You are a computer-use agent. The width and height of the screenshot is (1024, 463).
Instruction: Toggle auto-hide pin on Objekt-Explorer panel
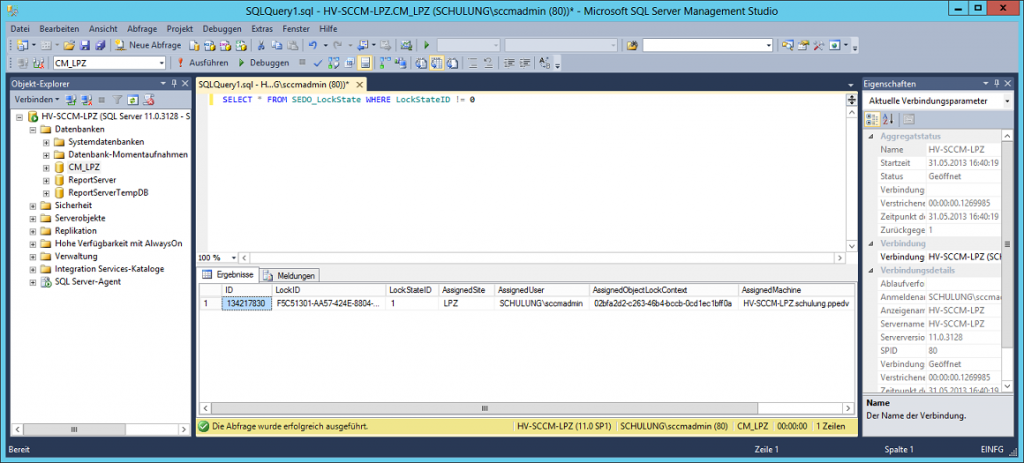pos(174,84)
